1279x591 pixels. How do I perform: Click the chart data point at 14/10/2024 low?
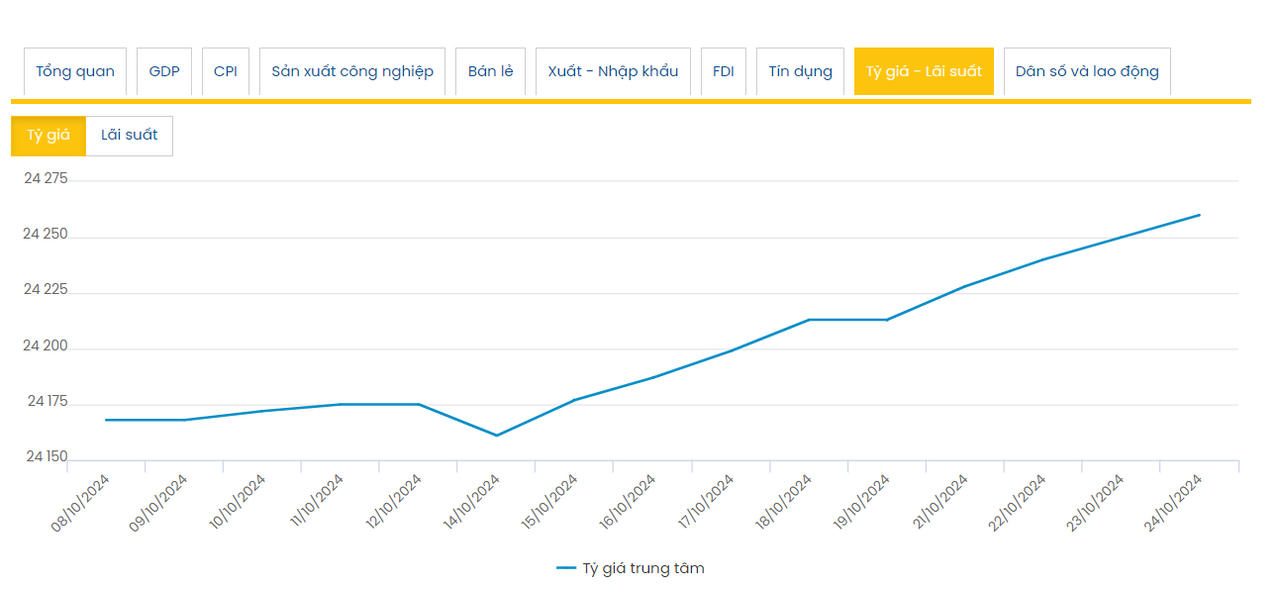click(x=496, y=435)
